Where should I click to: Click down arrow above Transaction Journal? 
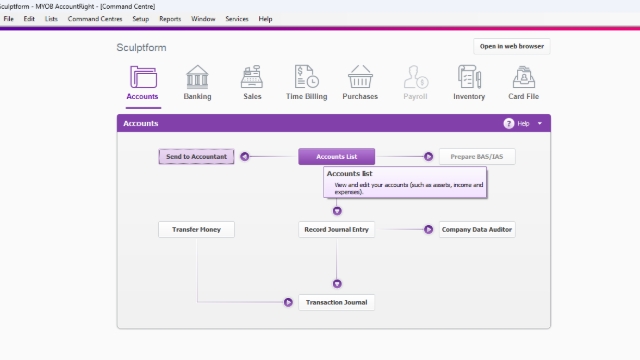pyautogui.click(x=337, y=284)
